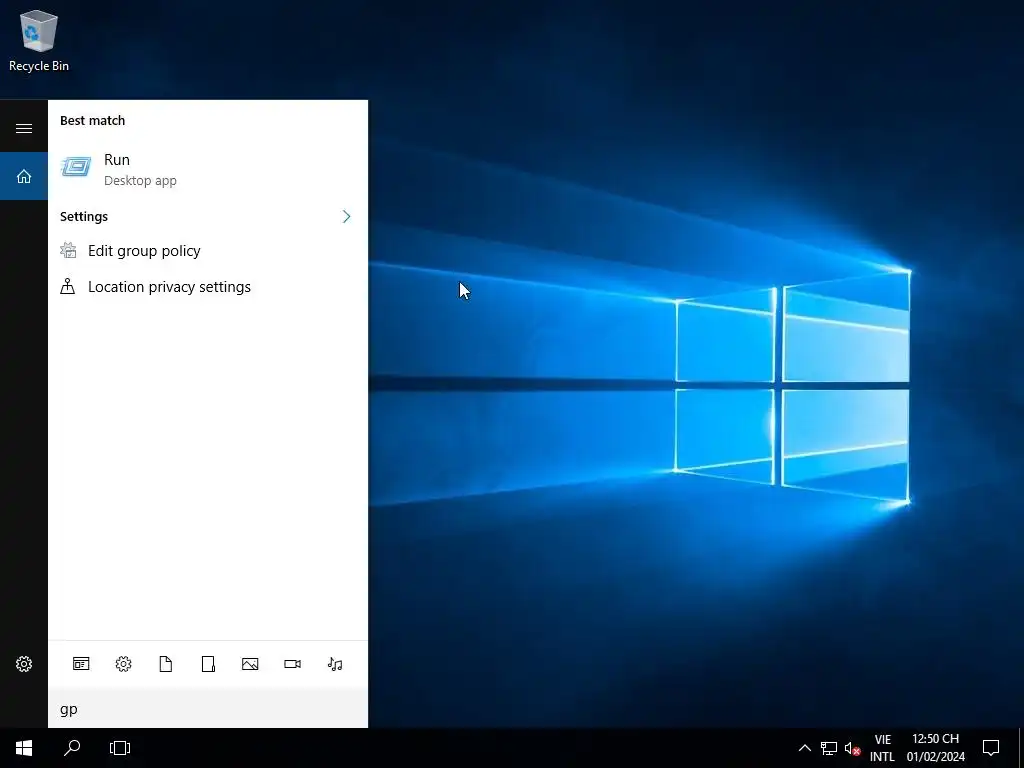Launch the Run desktop app result
The height and width of the screenshot is (768, 1024).
pos(208,169)
